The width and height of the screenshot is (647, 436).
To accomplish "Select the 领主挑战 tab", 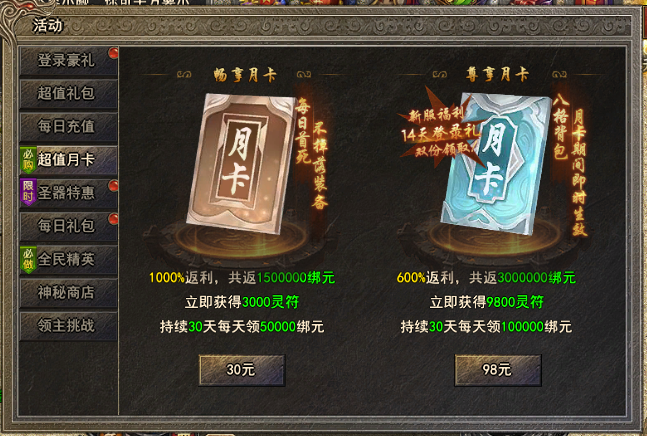I will tap(68, 326).
